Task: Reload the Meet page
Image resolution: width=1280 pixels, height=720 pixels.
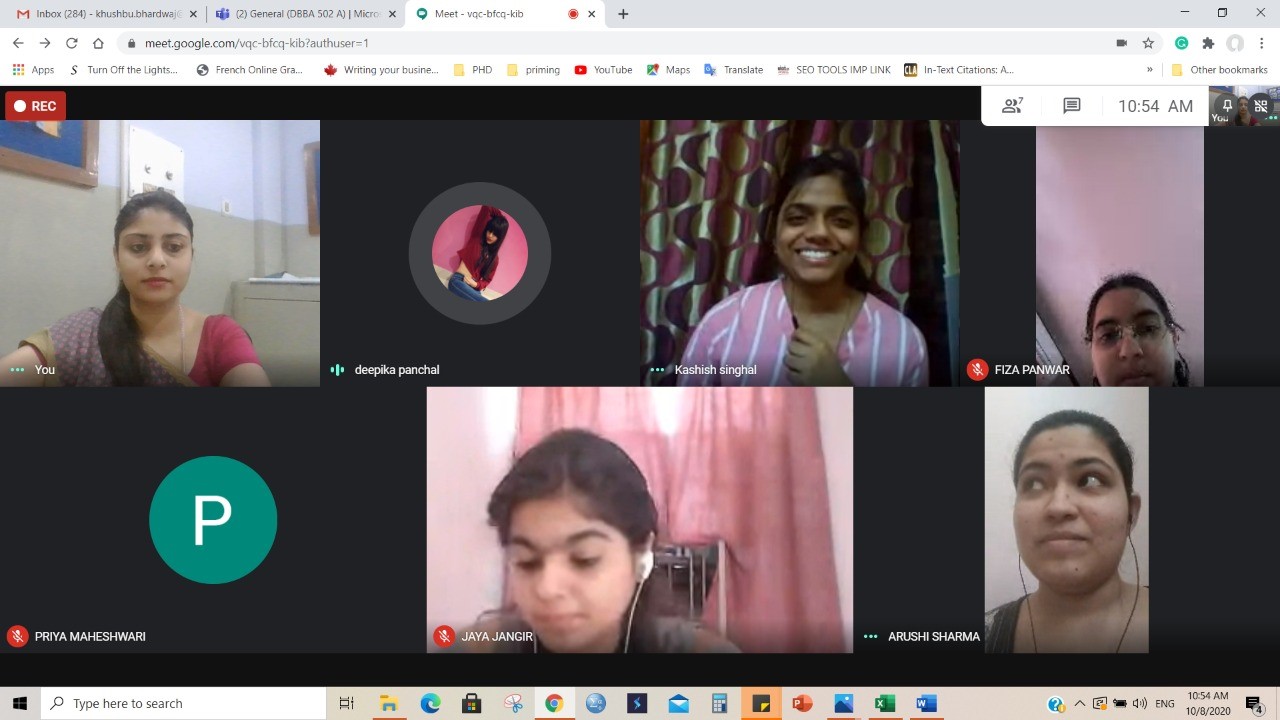Action: 71,43
